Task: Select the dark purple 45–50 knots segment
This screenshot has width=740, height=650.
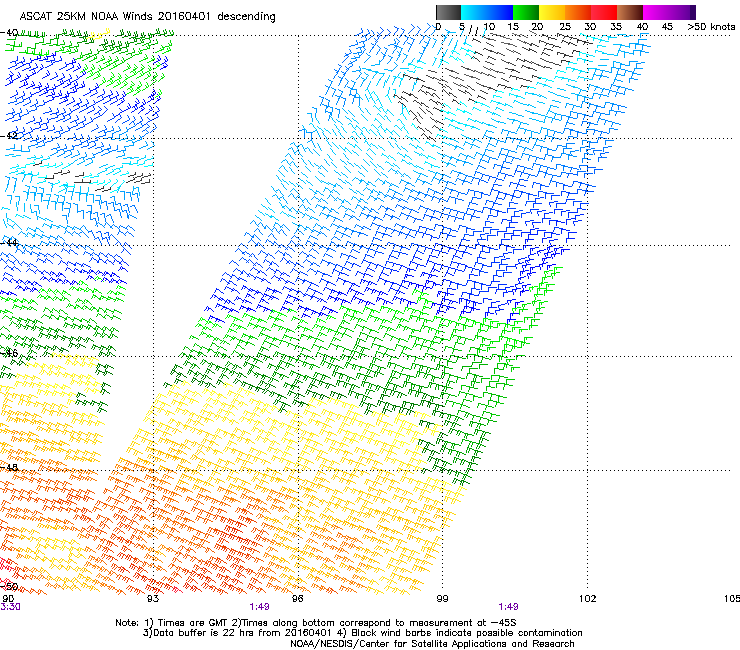Action: pos(682,12)
